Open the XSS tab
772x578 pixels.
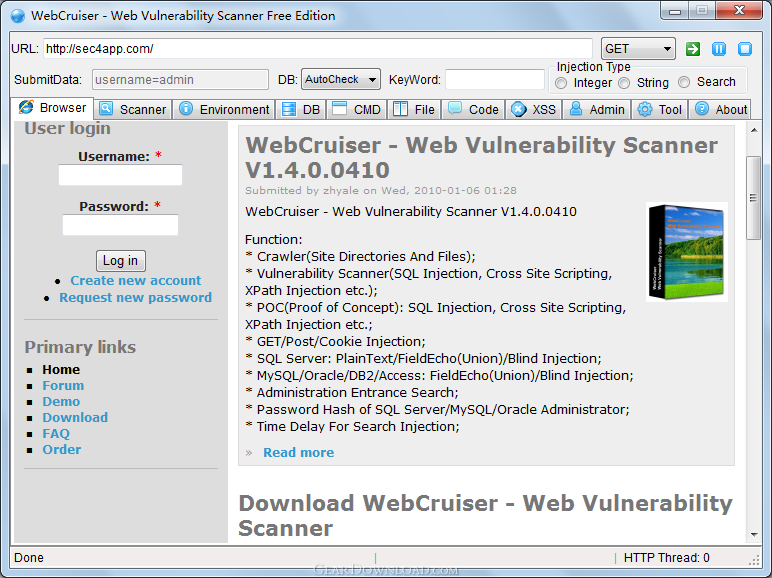point(534,109)
